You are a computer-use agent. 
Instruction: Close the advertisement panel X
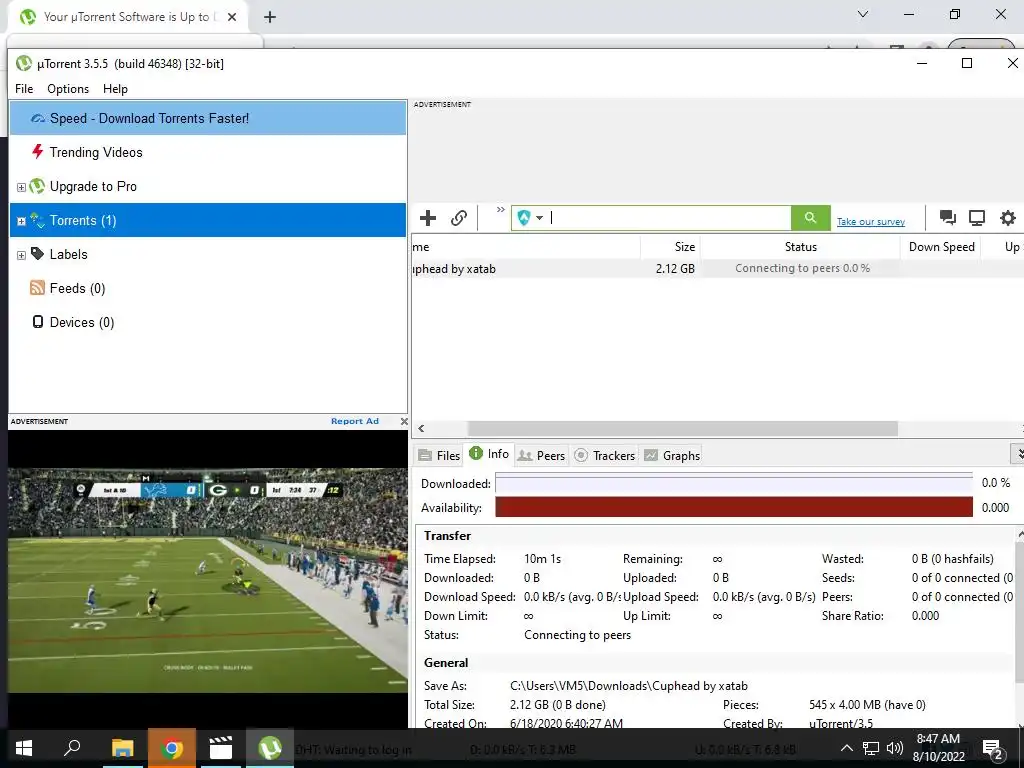pyautogui.click(x=404, y=421)
